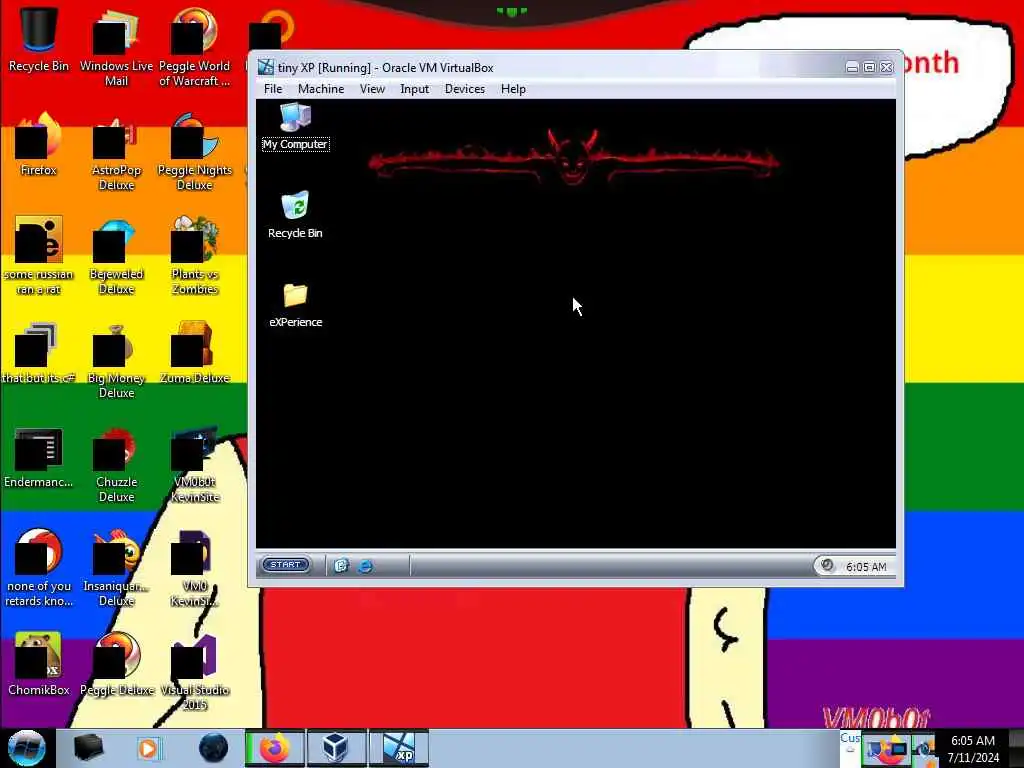
Task: Open the Windows Start orb
Action: tap(27, 748)
